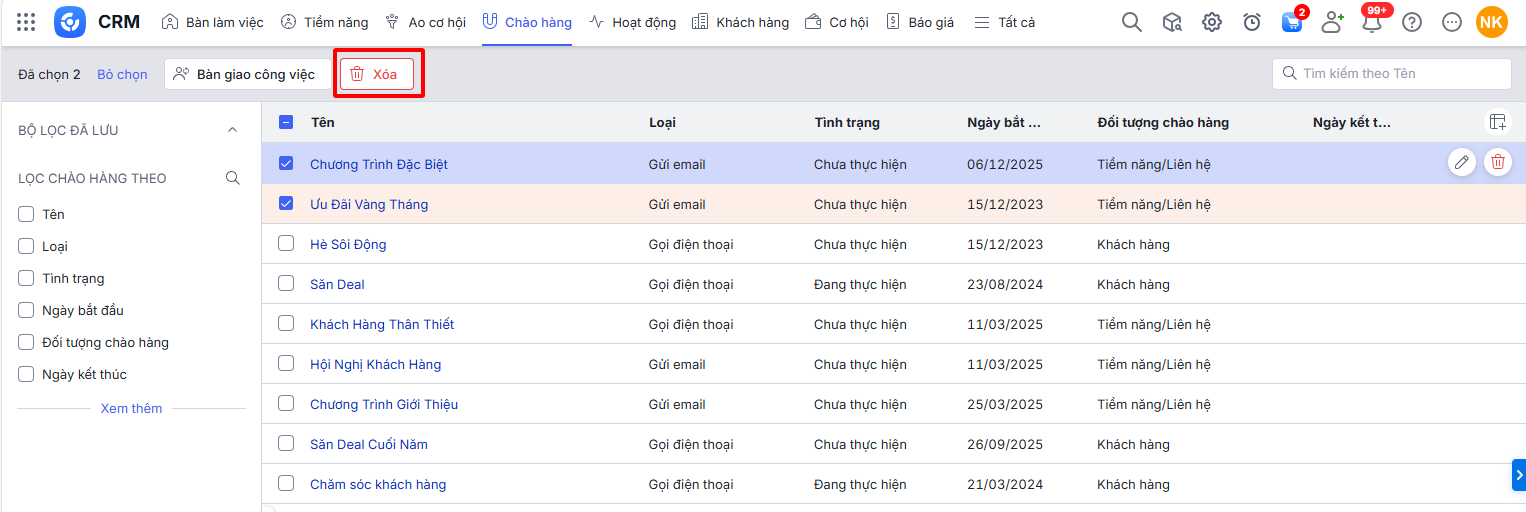The width and height of the screenshot is (1526, 512).
Task: Select the Săn Deal row checkbox
Action: [x=286, y=283]
